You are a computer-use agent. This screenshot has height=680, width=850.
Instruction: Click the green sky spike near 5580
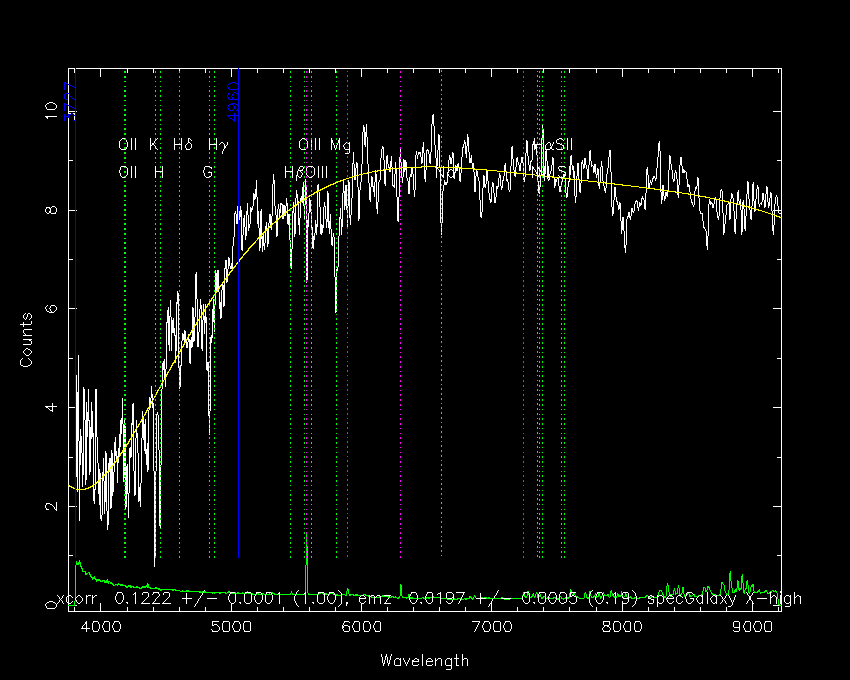point(306,564)
